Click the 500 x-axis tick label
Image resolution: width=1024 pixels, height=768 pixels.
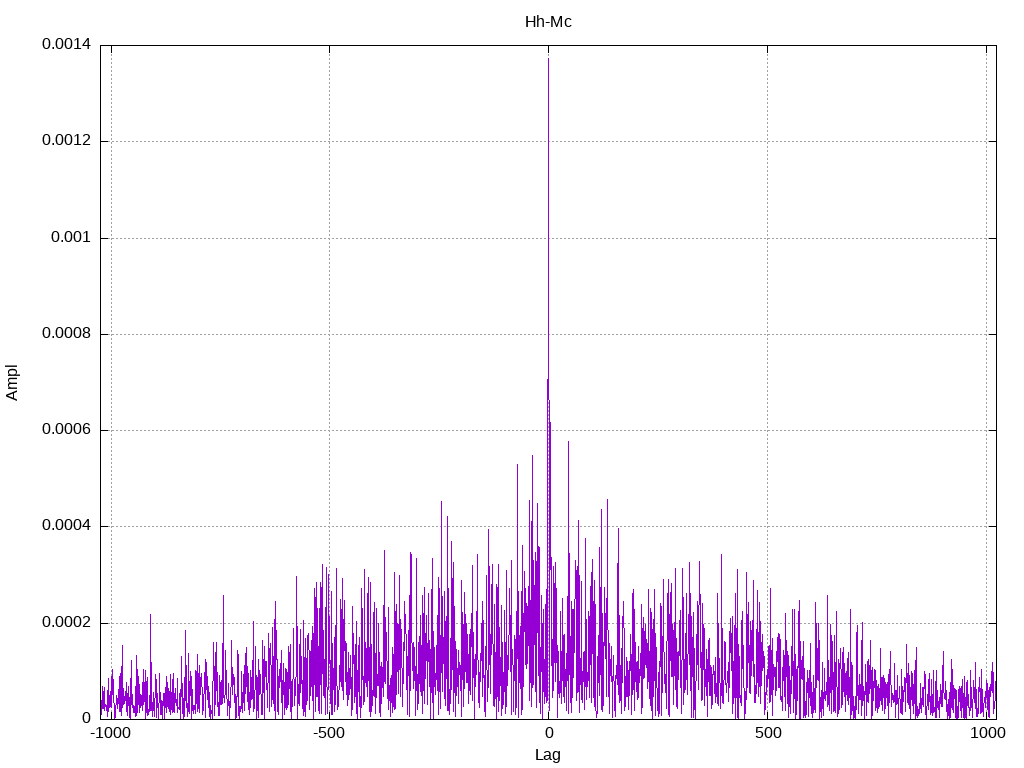point(768,733)
